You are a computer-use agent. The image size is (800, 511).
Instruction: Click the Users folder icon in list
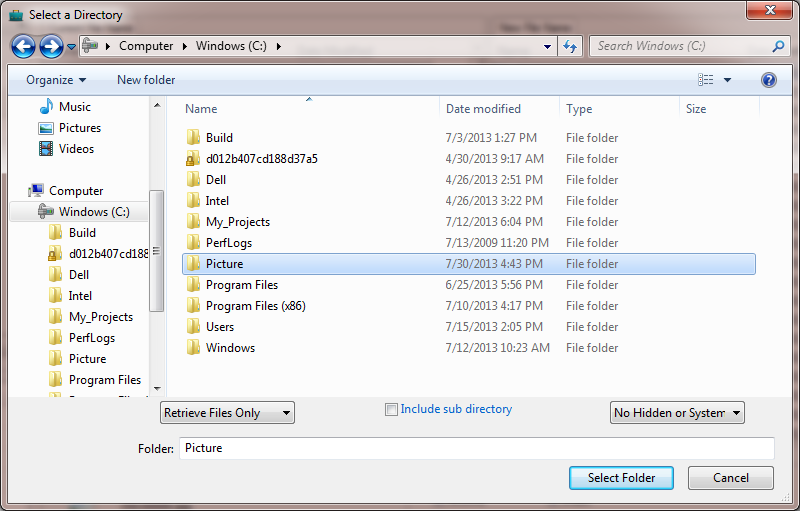[193, 326]
